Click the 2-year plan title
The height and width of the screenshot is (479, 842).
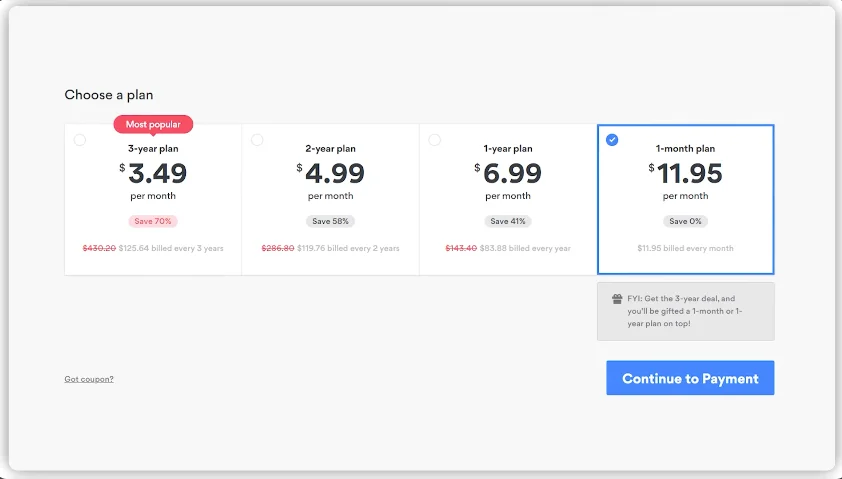pos(330,149)
